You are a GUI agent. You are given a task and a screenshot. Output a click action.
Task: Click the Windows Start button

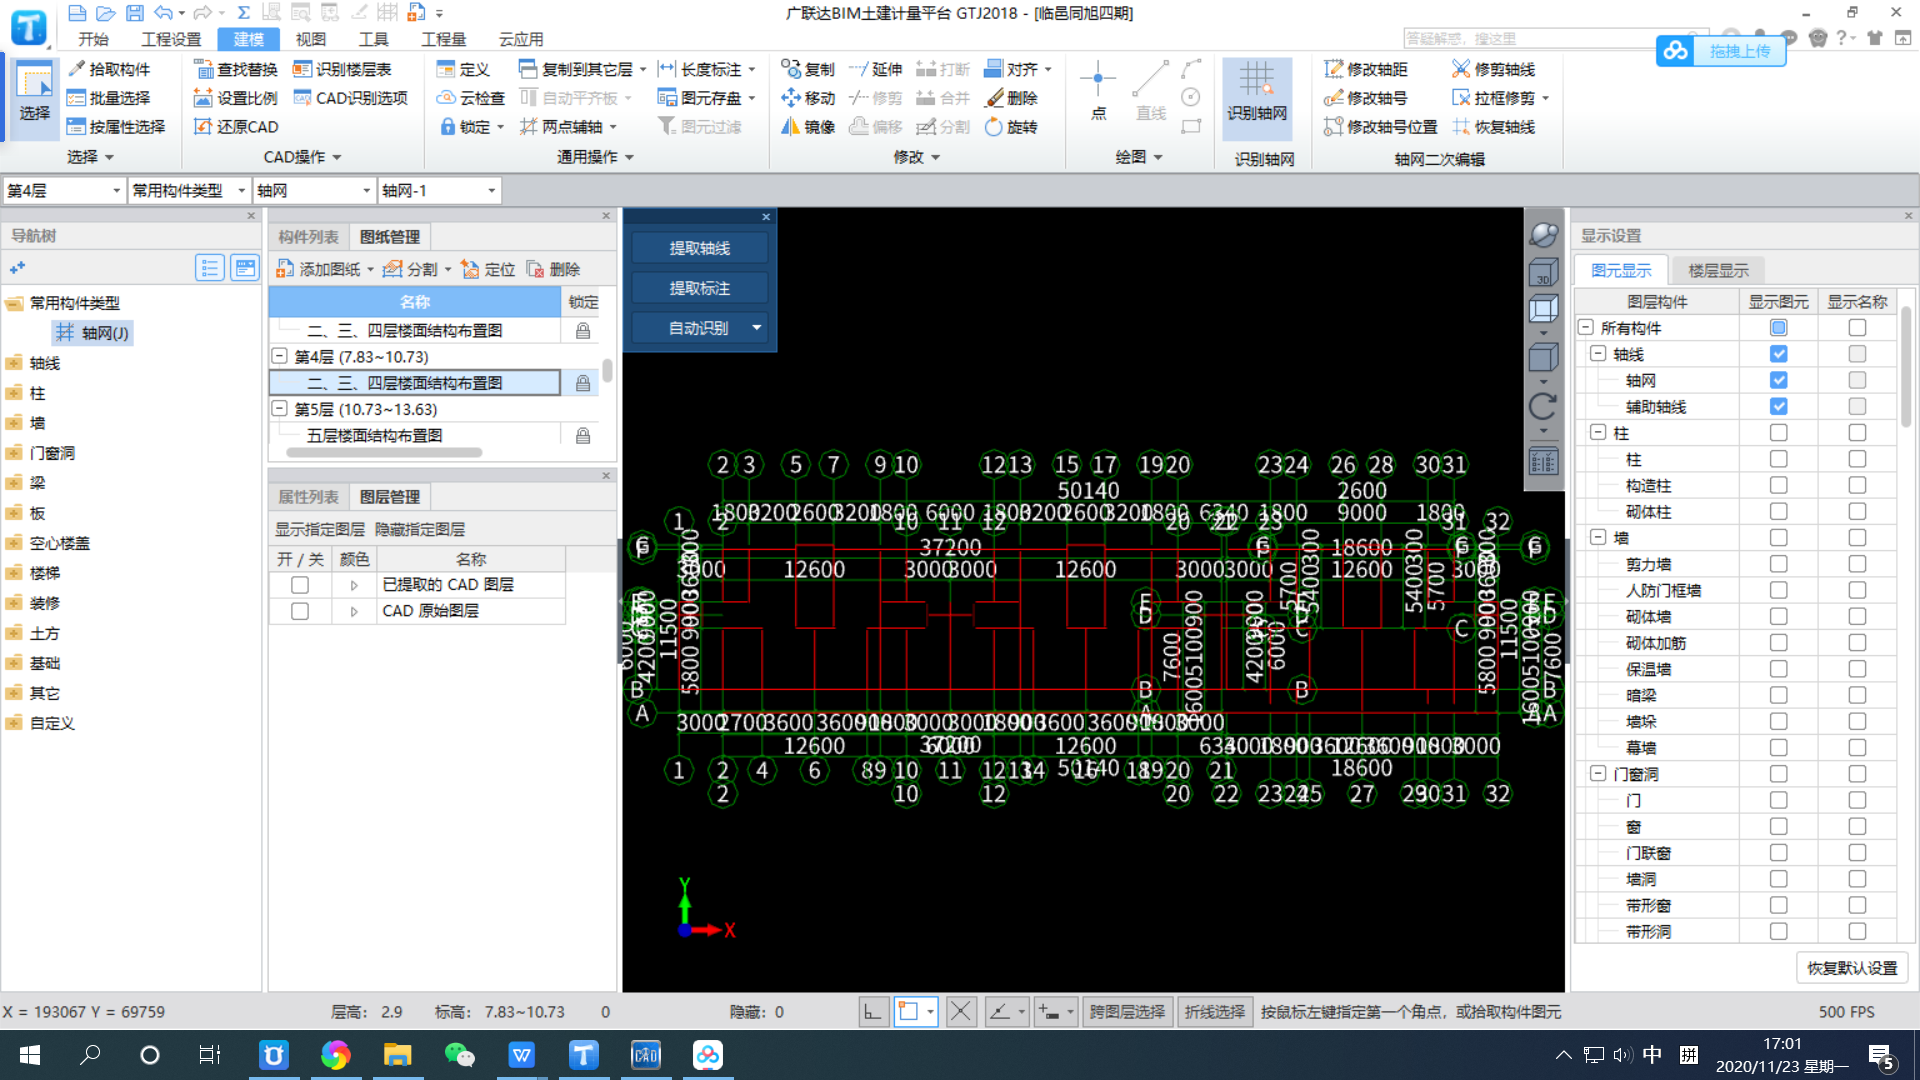tap(30, 1055)
